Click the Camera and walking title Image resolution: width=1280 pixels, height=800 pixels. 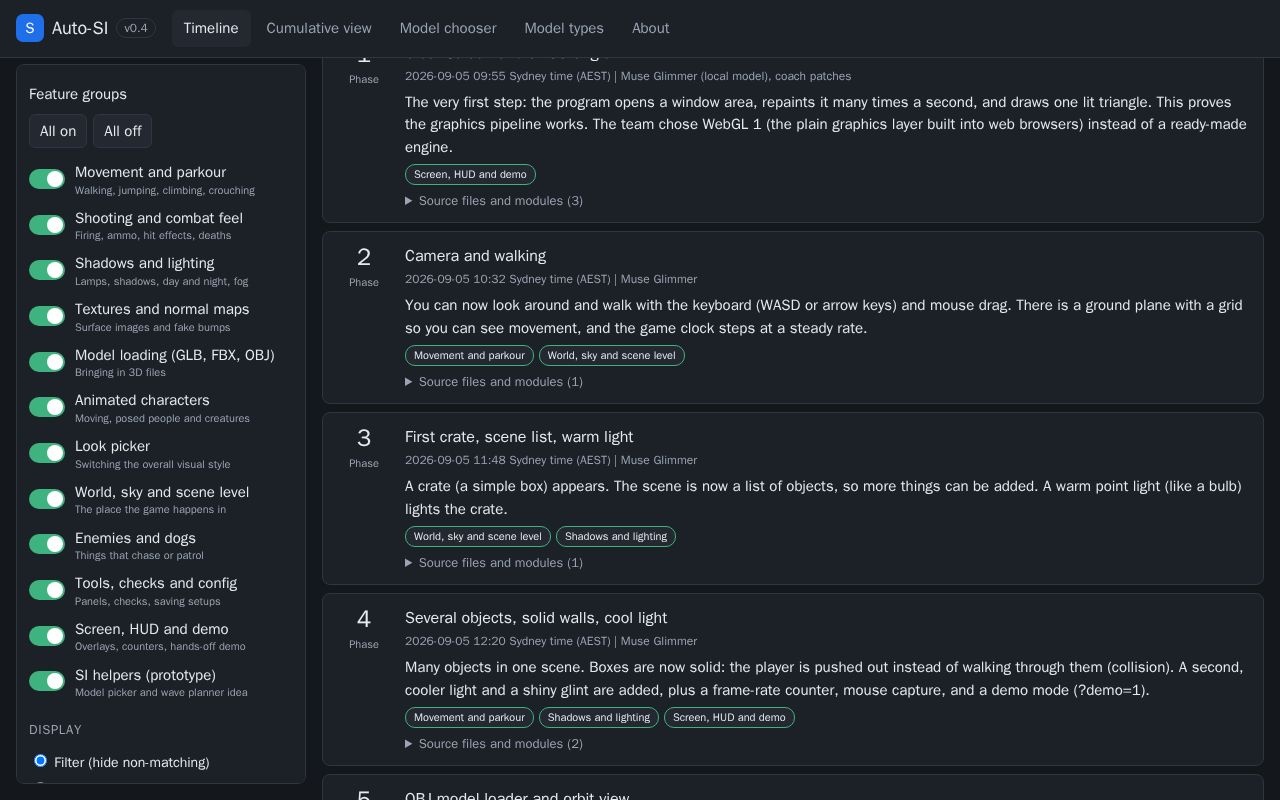[x=475, y=256]
